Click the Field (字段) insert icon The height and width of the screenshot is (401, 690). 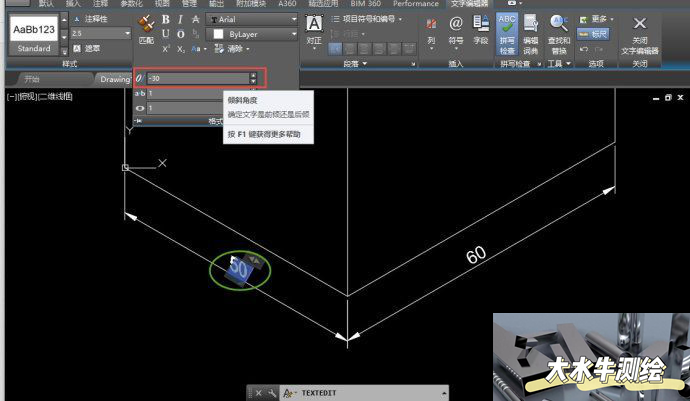[481, 29]
